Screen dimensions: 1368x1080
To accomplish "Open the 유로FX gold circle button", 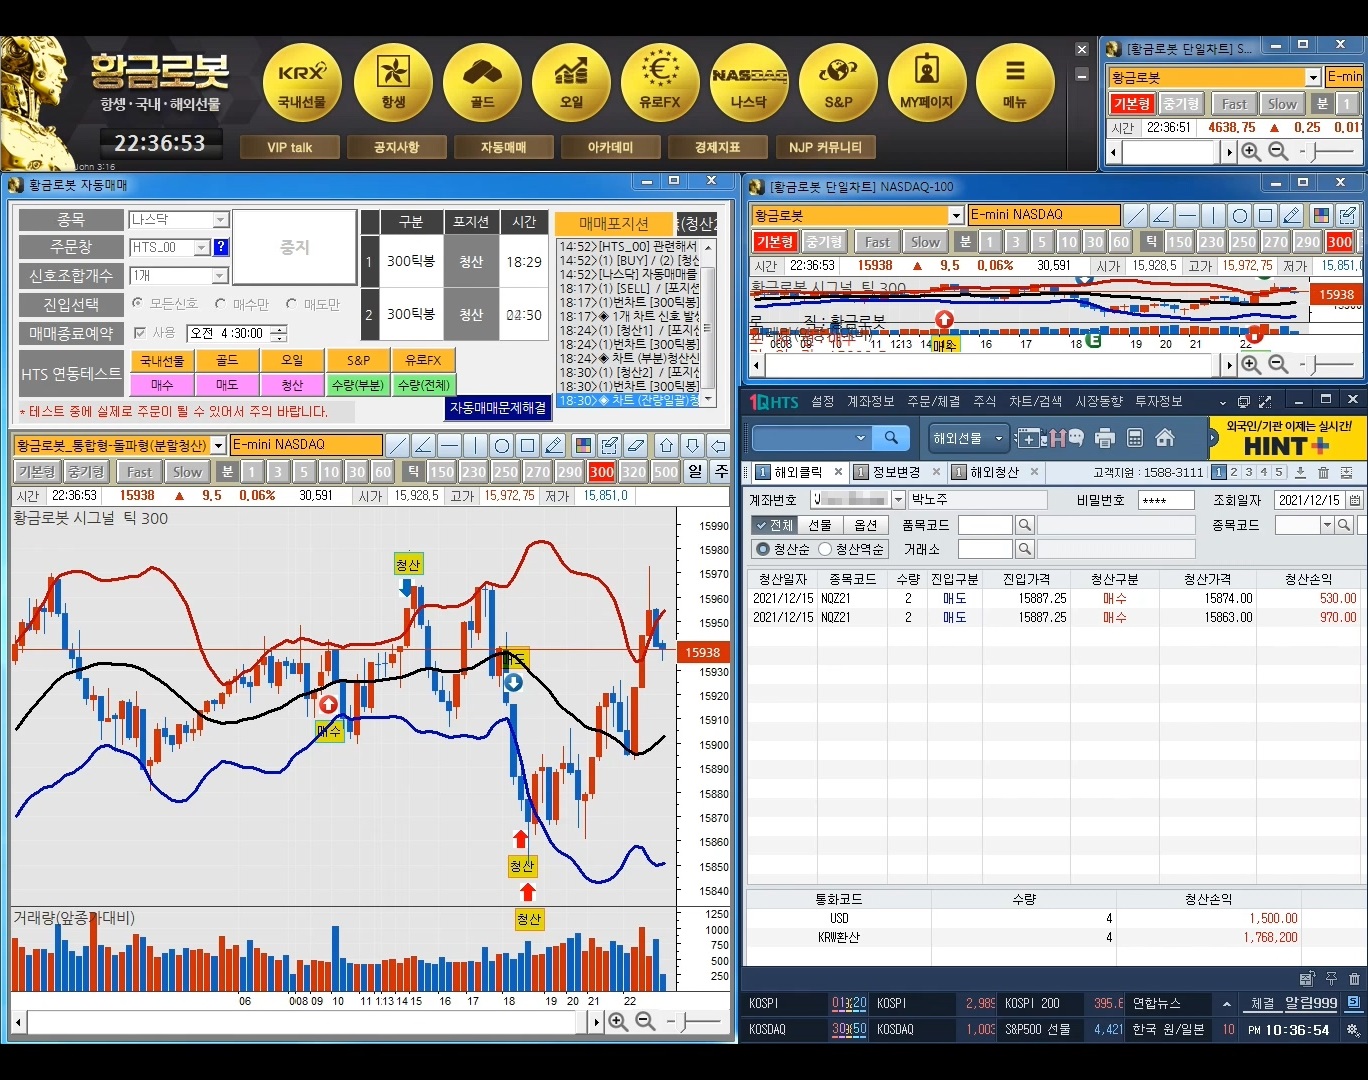I will point(660,82).
